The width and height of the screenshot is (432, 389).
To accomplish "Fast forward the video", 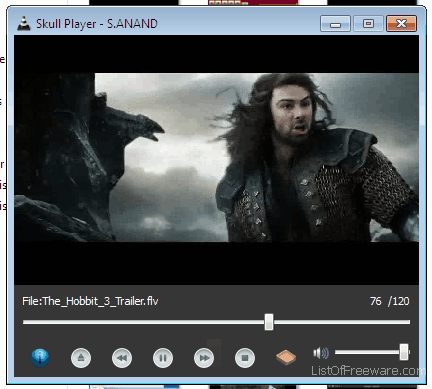I will (204, 358).
